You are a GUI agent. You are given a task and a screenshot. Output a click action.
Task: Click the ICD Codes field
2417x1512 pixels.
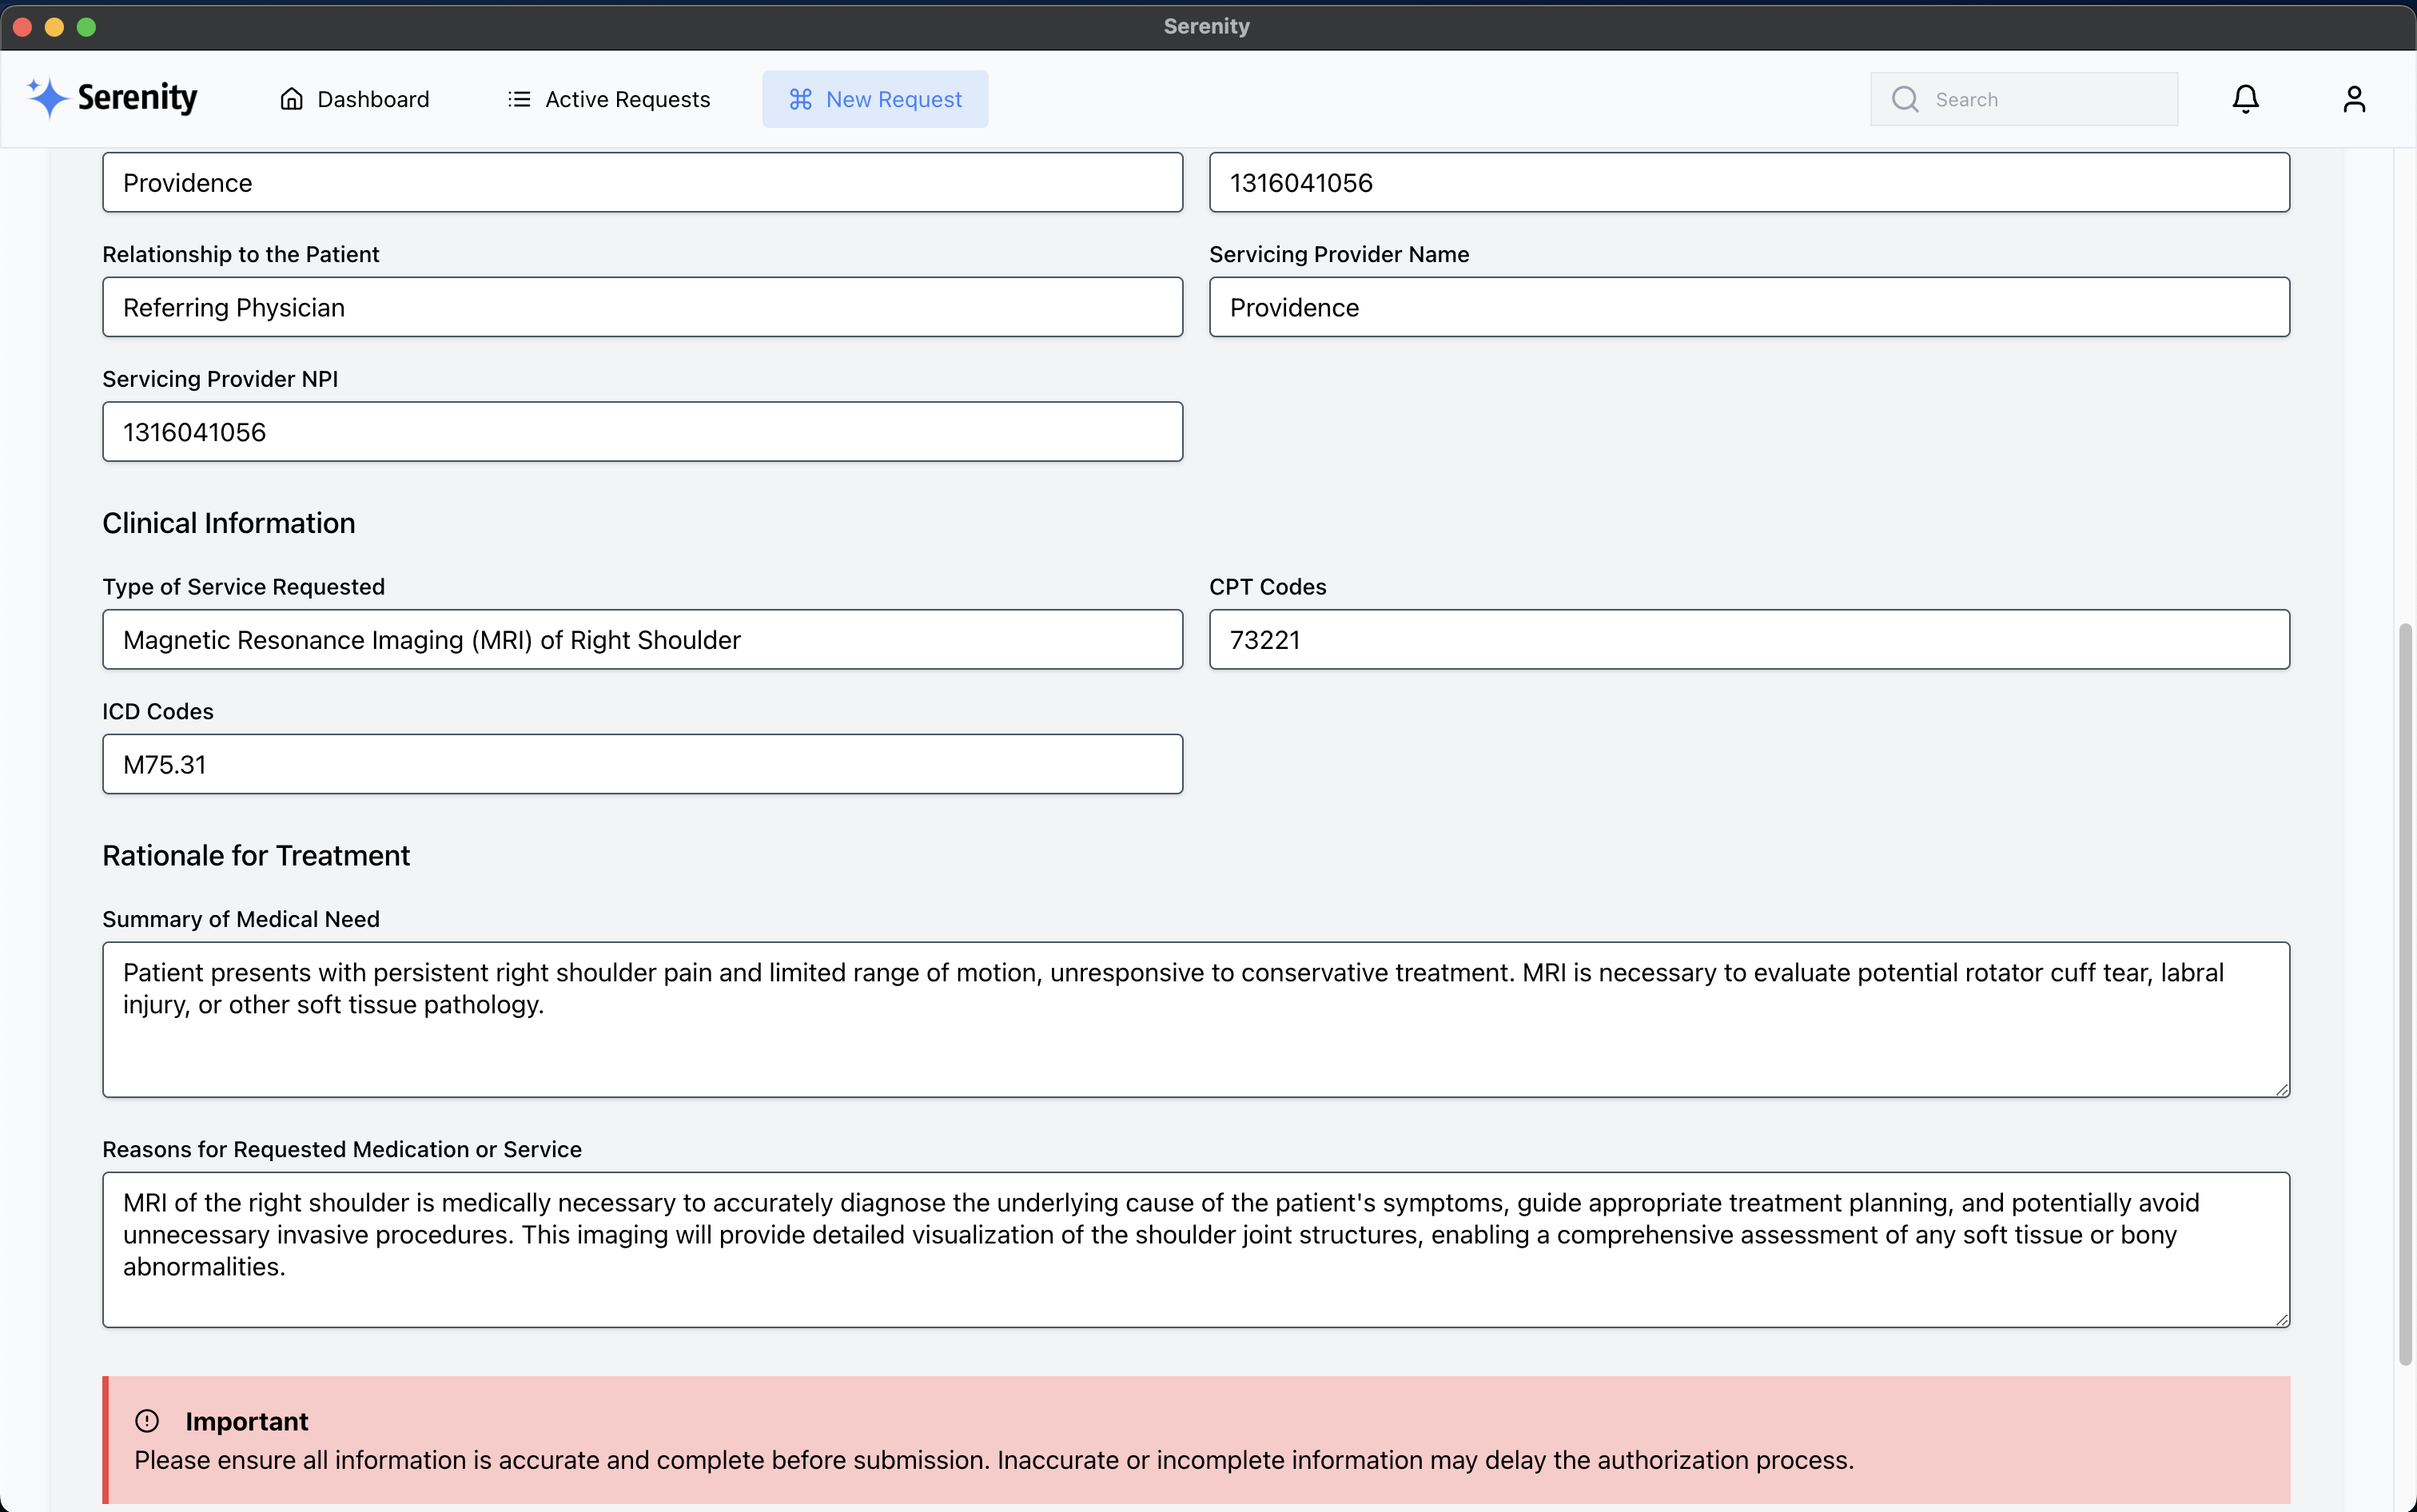click(x=642, y=765)
